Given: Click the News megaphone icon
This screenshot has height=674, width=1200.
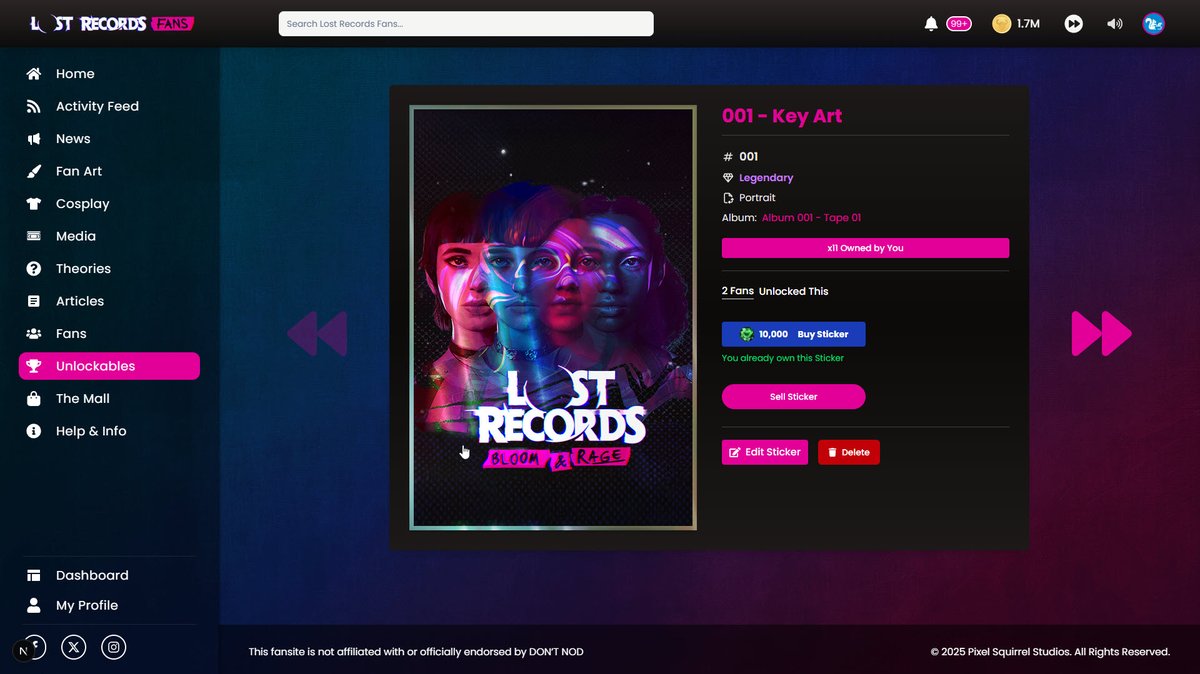Looking at the screenshot, I should [x=34, y=139].
